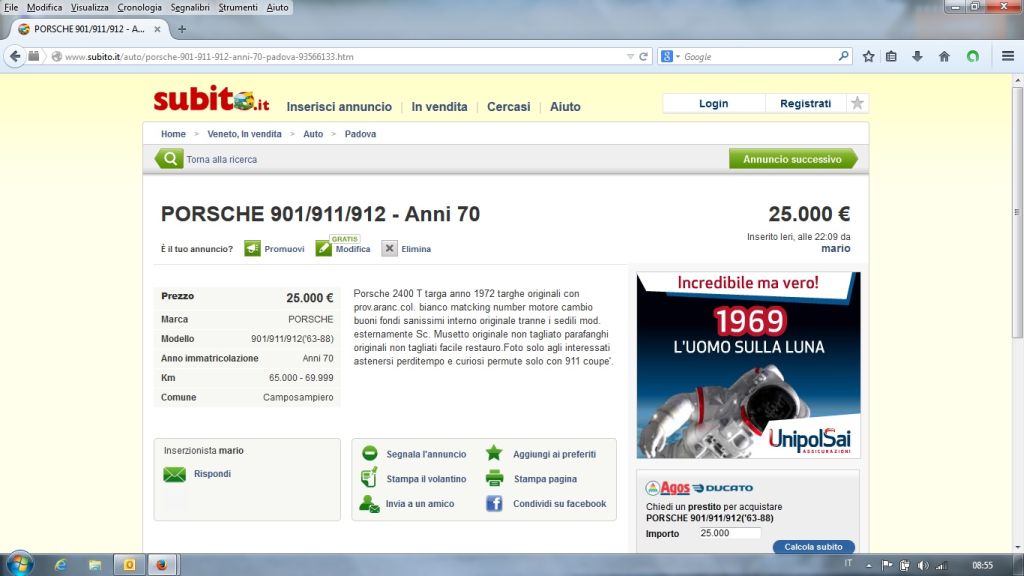The width and height of the screenshot is (1024, 576).
Task: Open the In vendita section
Action: (440, 106)
